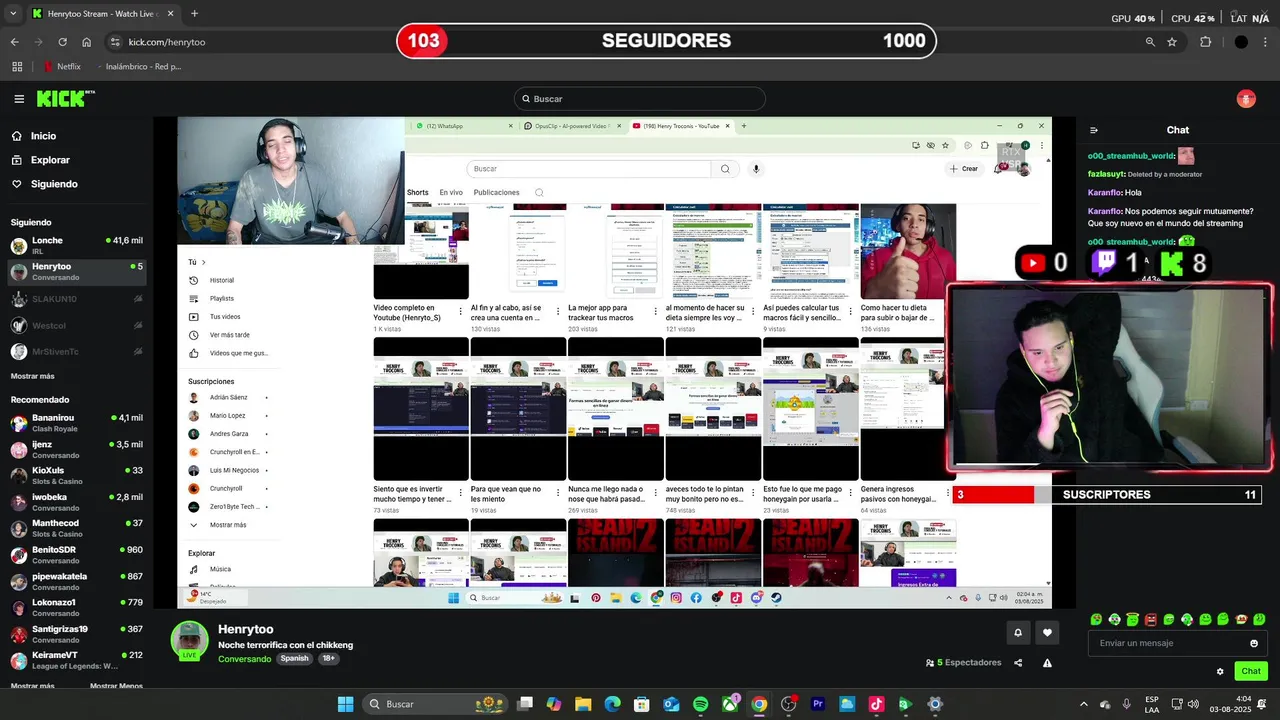Open Netflix bookmark
Image resolution: width=1280 pixels, height=720 pixels.
(61, 67)
